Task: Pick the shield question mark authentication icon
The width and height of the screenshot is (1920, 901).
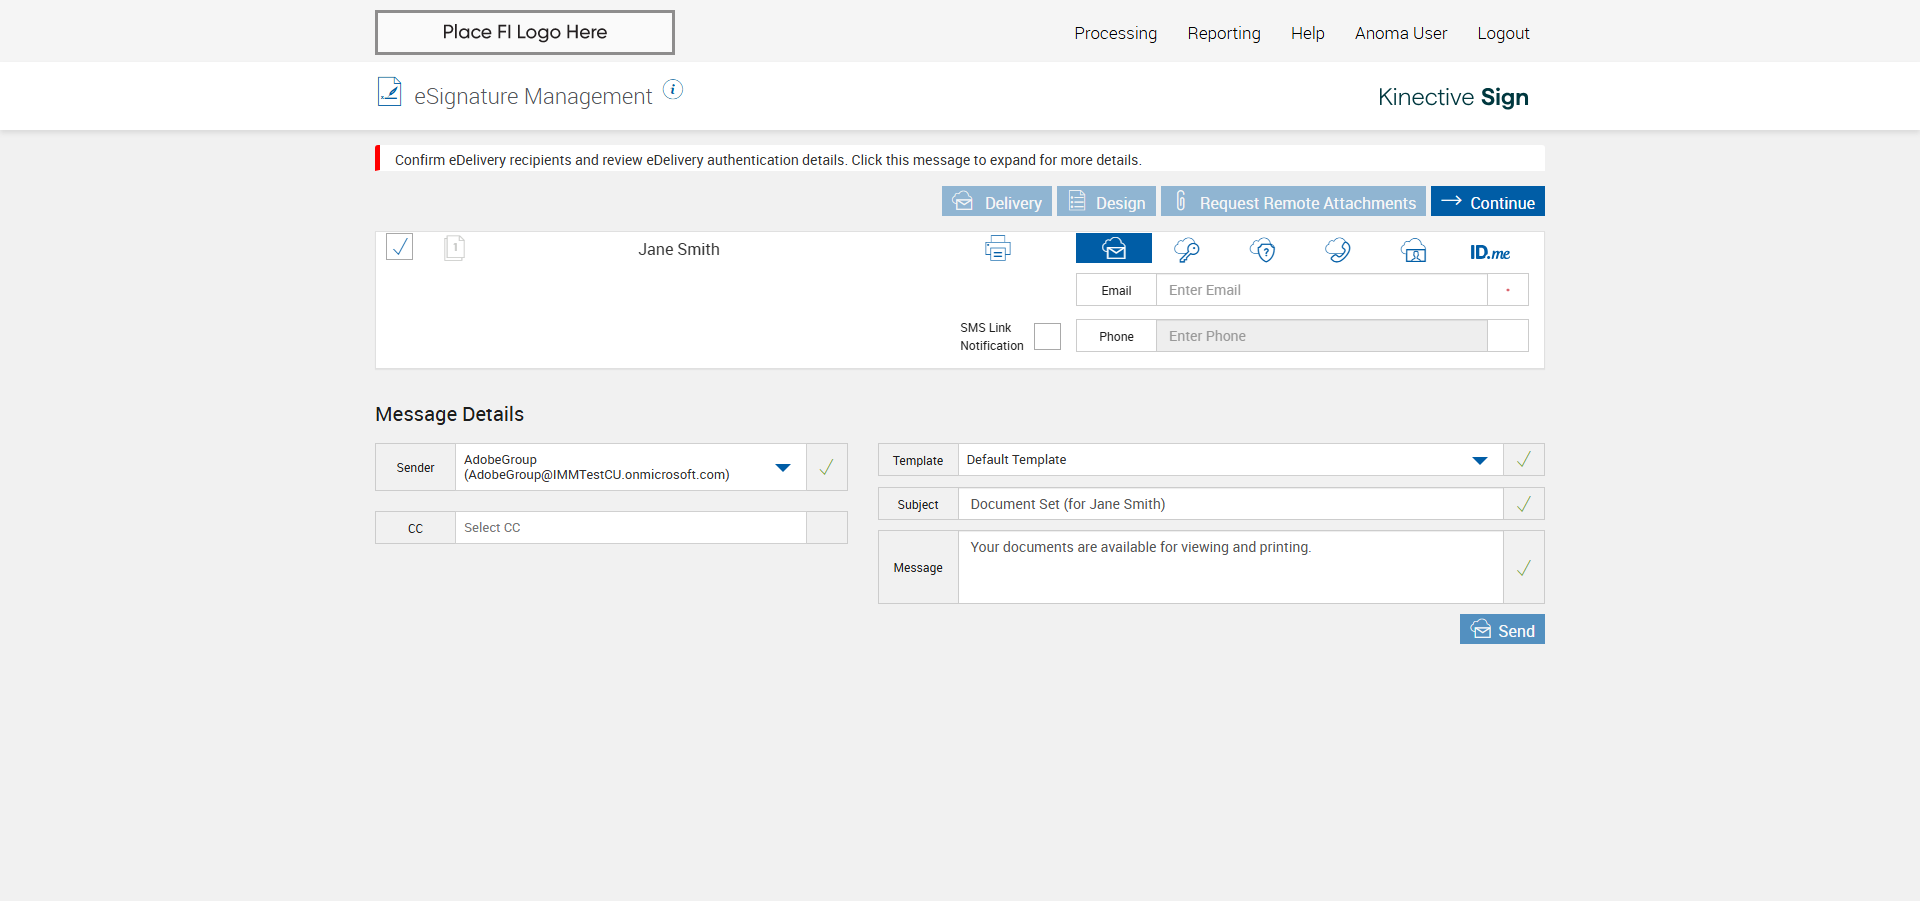Action: click(1263, 250)
